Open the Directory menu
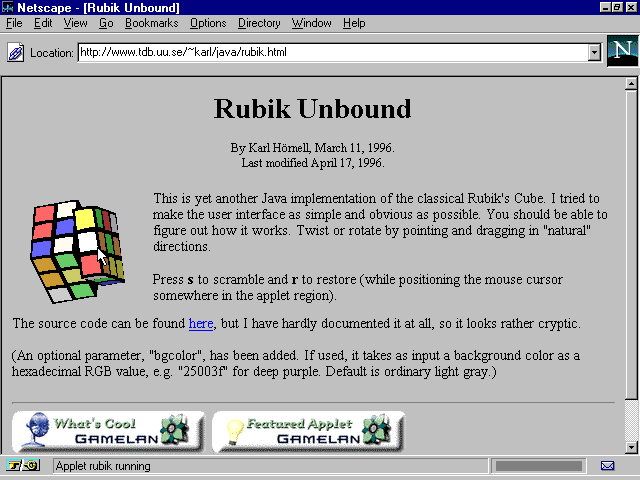640x480 pixels. tap(259, 23)
